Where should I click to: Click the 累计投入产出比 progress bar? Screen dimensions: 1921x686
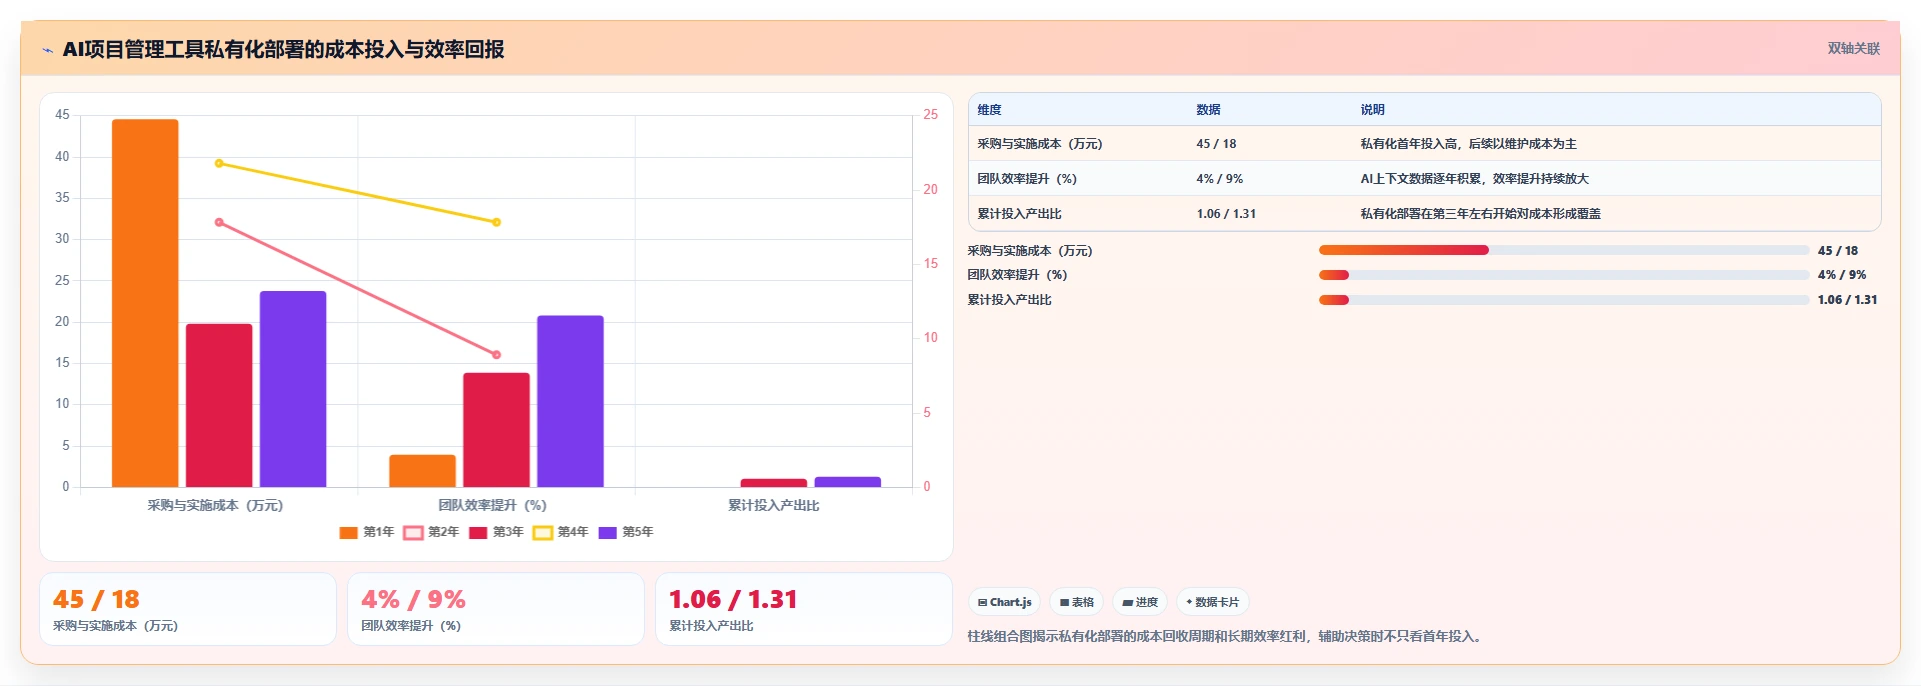click(x=1564, y=300)
